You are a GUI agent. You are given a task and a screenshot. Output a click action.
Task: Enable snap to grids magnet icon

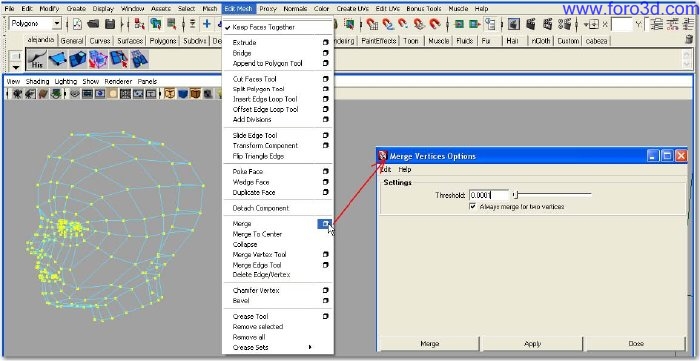coord(372,24)
